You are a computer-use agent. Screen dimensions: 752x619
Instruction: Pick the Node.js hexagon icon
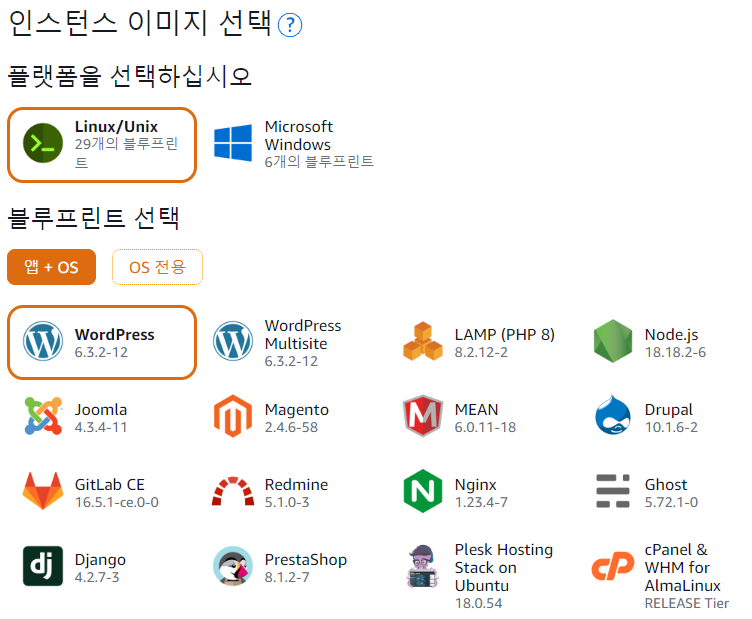613,341
